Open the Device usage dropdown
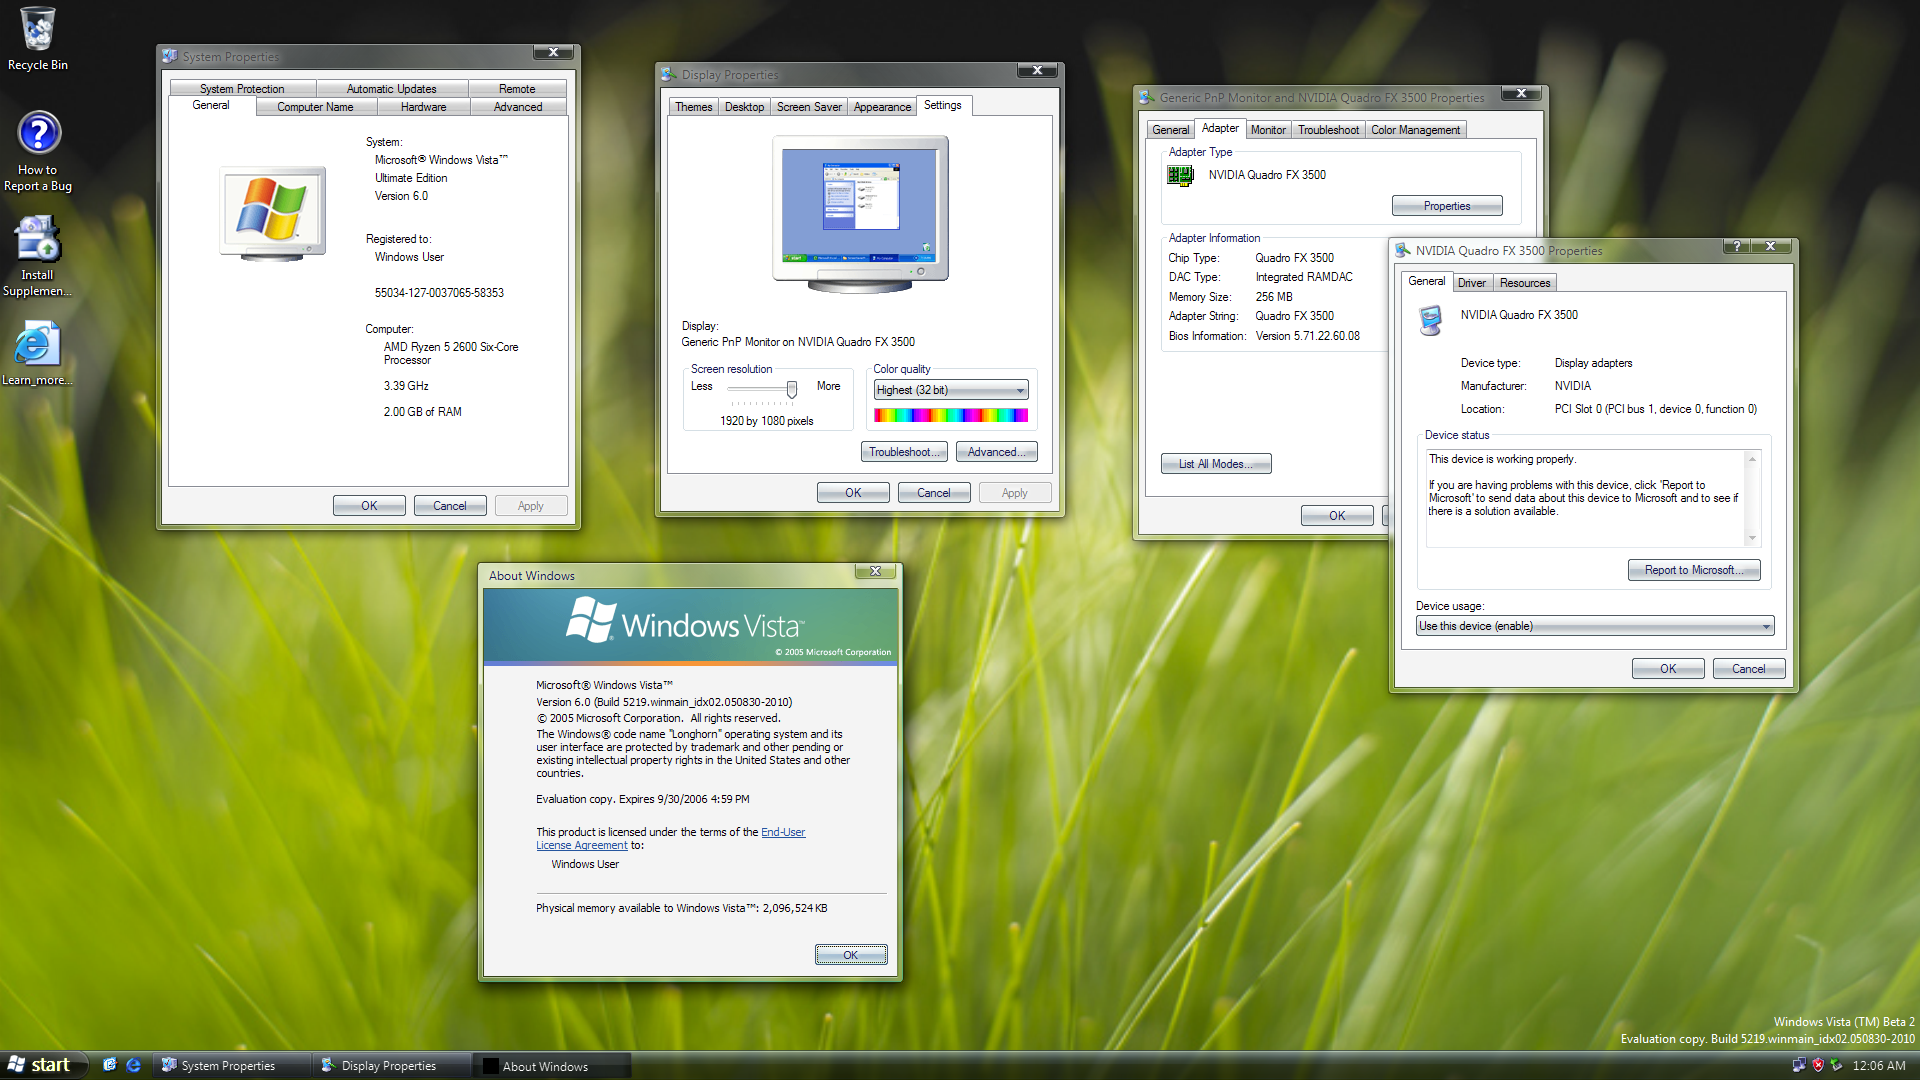 click(1595, 626)
